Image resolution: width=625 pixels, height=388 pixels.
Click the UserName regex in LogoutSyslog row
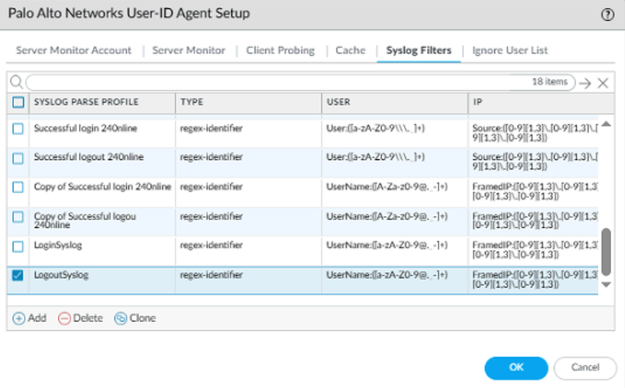[387, 275]
